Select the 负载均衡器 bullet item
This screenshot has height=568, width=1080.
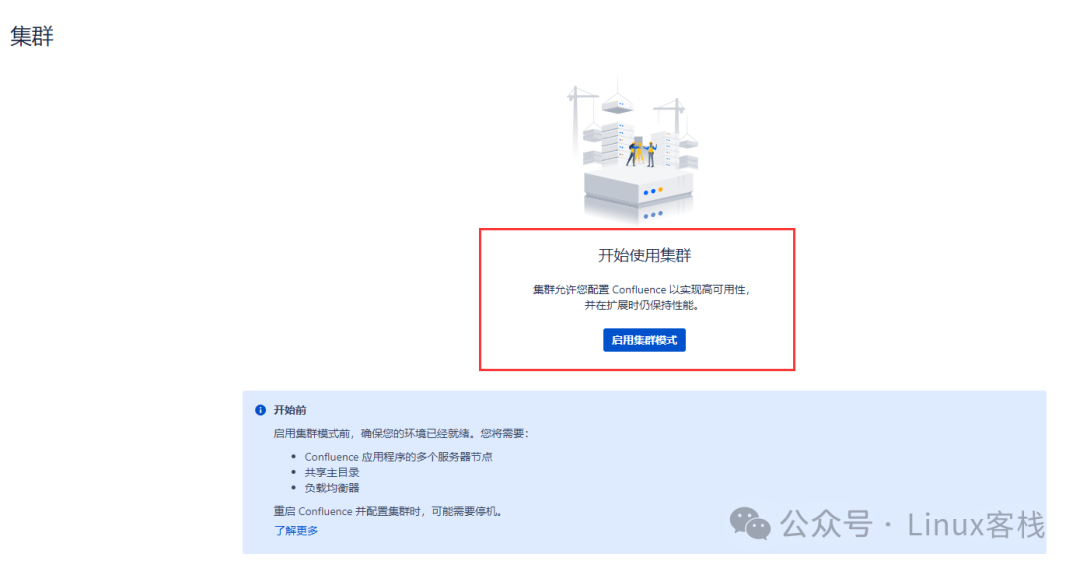tap(332, 488)
